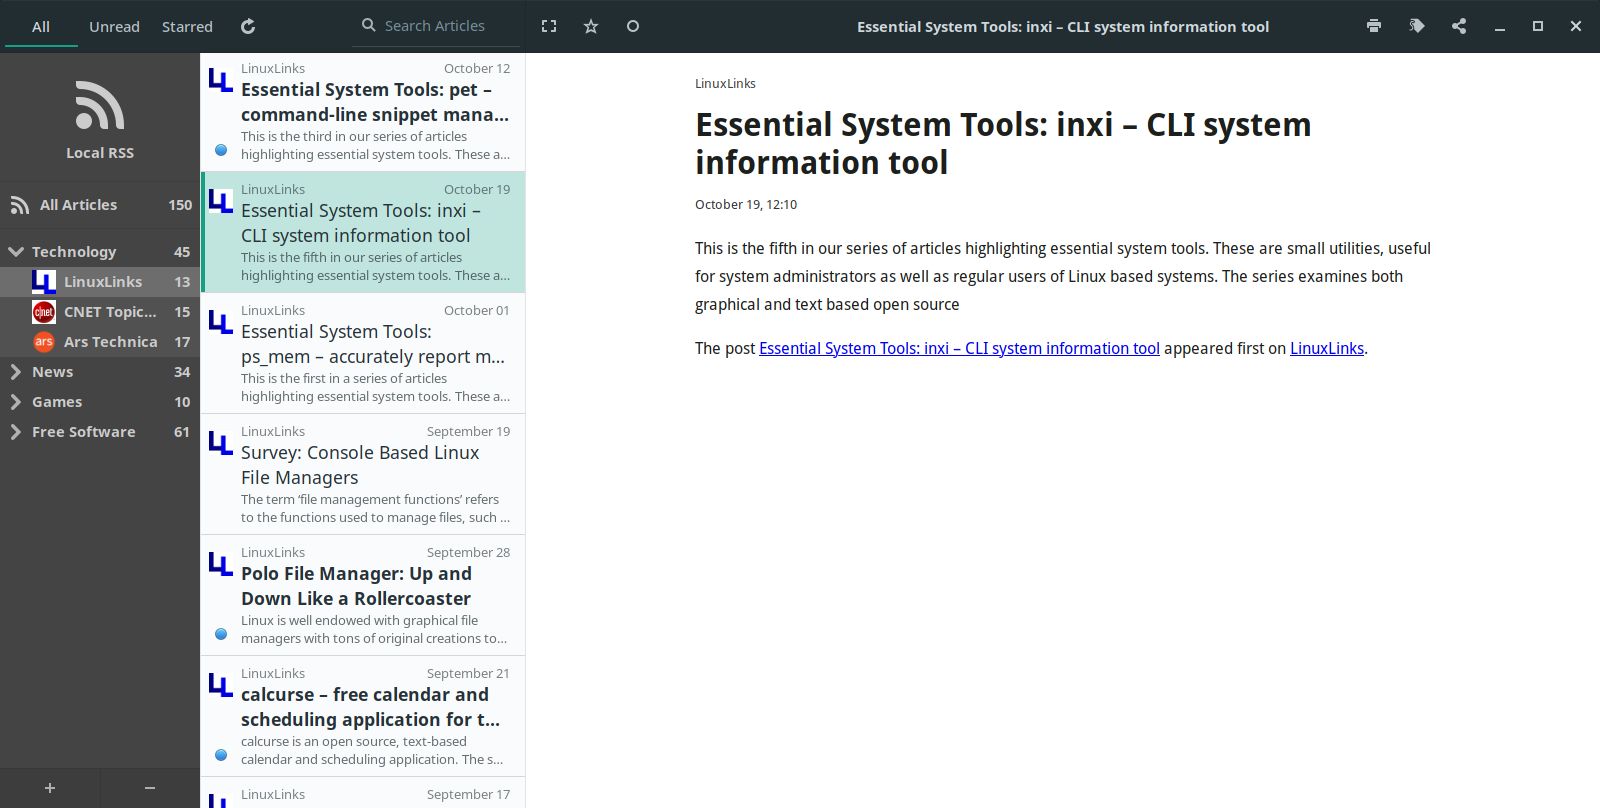This screenshot has height=808, width=1600.
Task: Open Polo File Manager article
Action: pos(363,595)
